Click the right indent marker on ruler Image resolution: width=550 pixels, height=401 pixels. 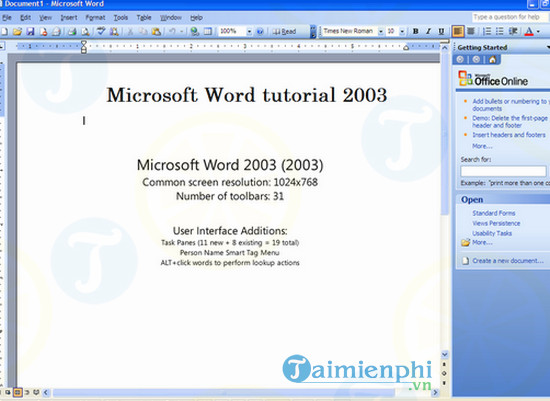coord(406,48)
